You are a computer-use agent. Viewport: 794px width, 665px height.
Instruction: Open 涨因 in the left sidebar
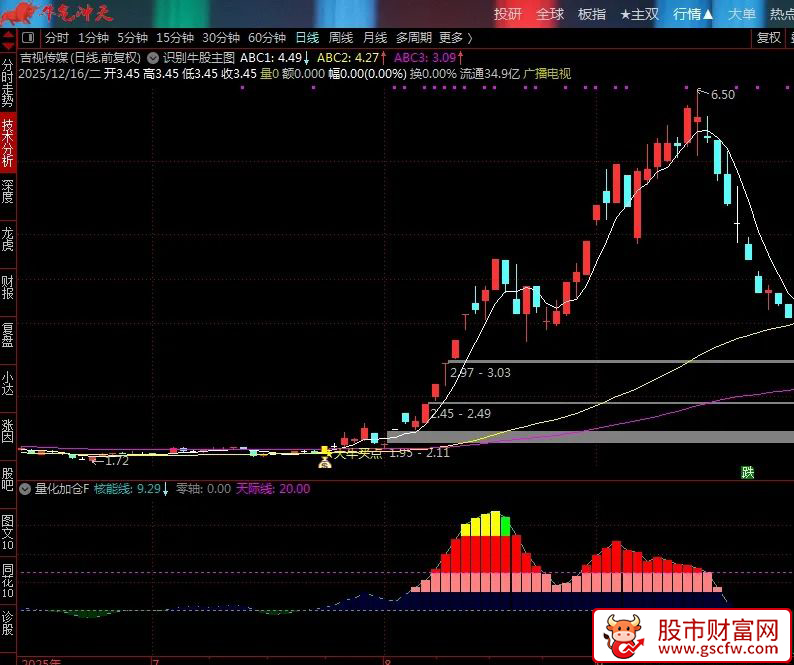coord(8,431)
